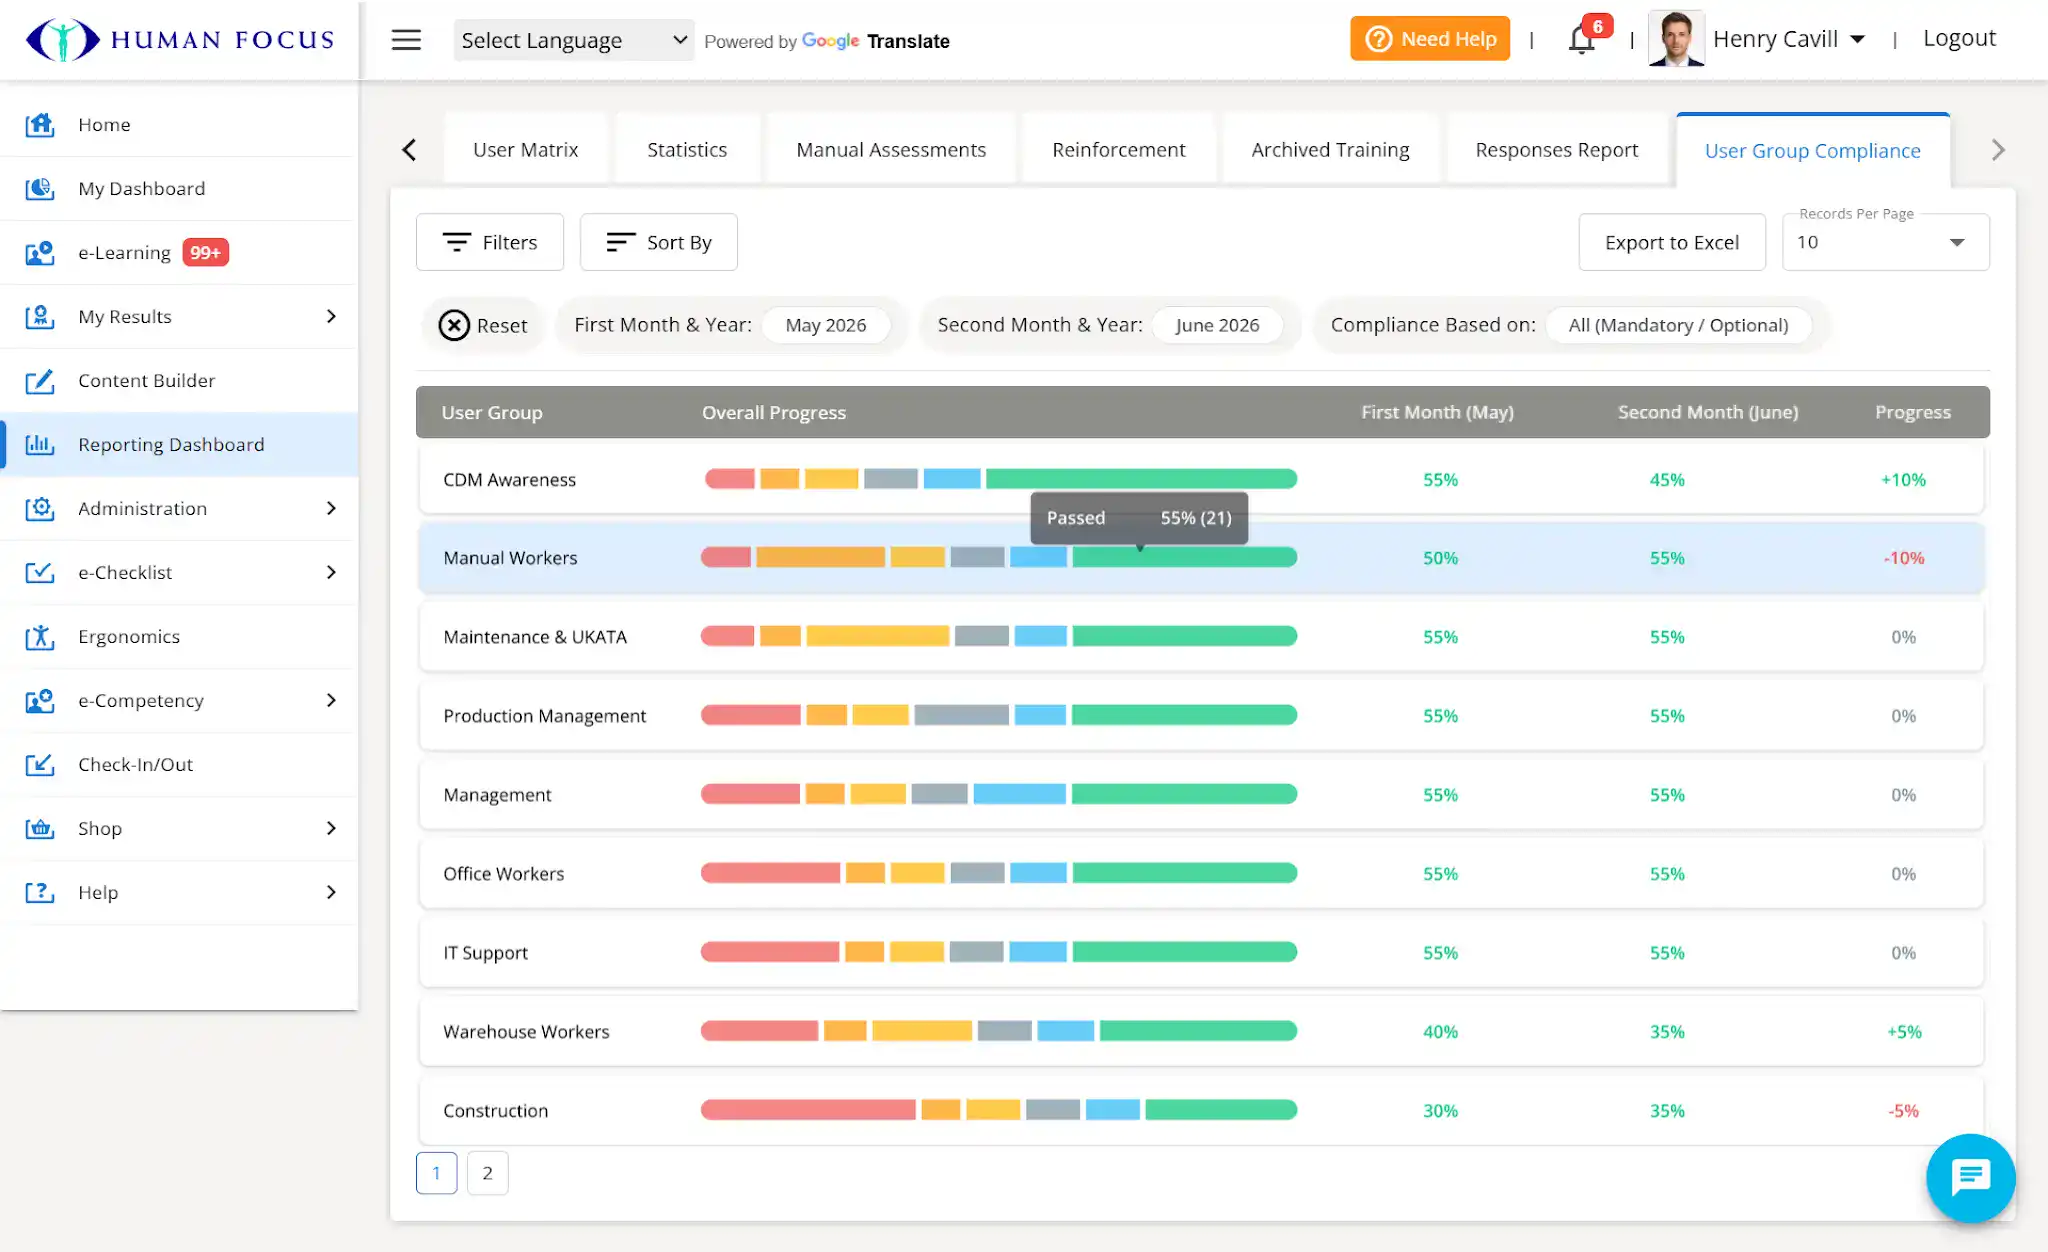Screen dimensions: 2048x1252
Task: Click the Reset circled X icon
Action: pos(454,325)
